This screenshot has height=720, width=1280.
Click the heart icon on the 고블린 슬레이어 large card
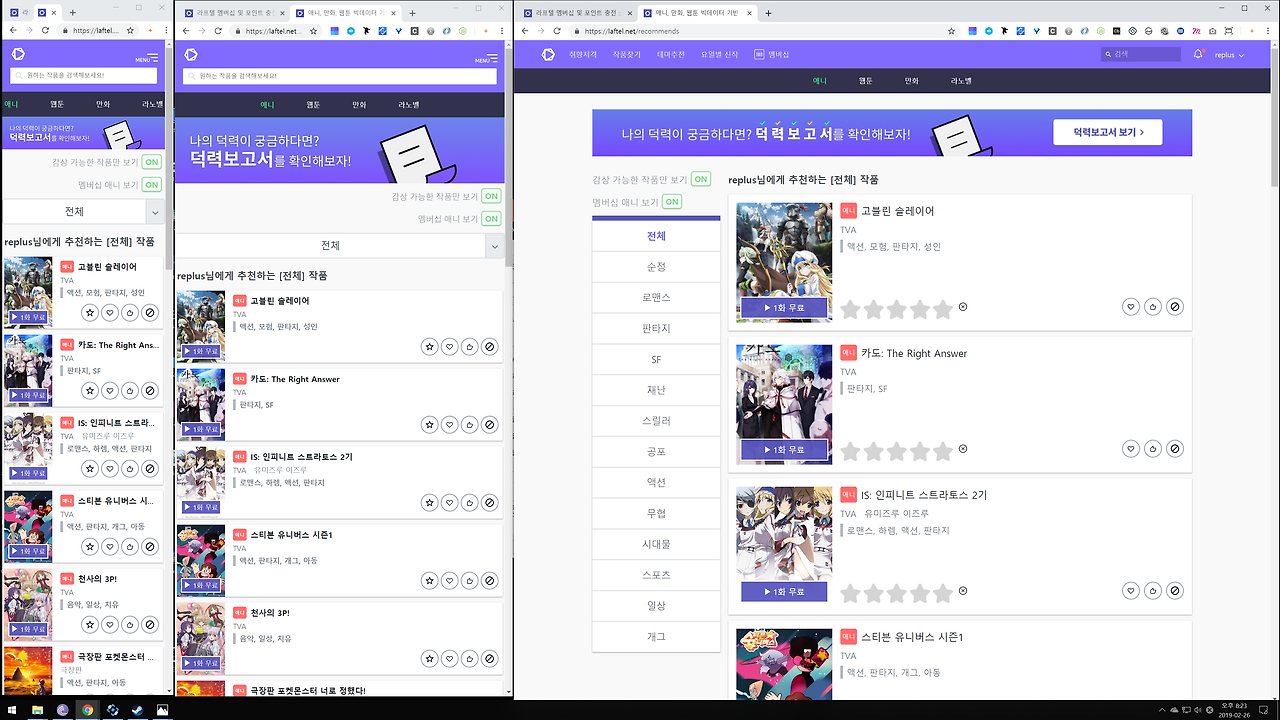(1130, 307)
